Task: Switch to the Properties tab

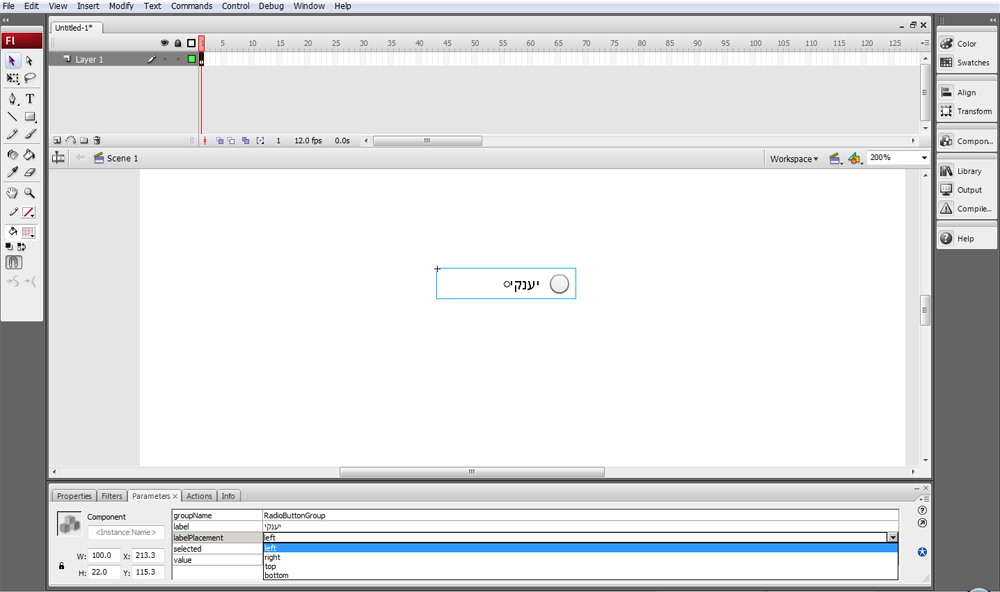Action: (x=74, y=496)
